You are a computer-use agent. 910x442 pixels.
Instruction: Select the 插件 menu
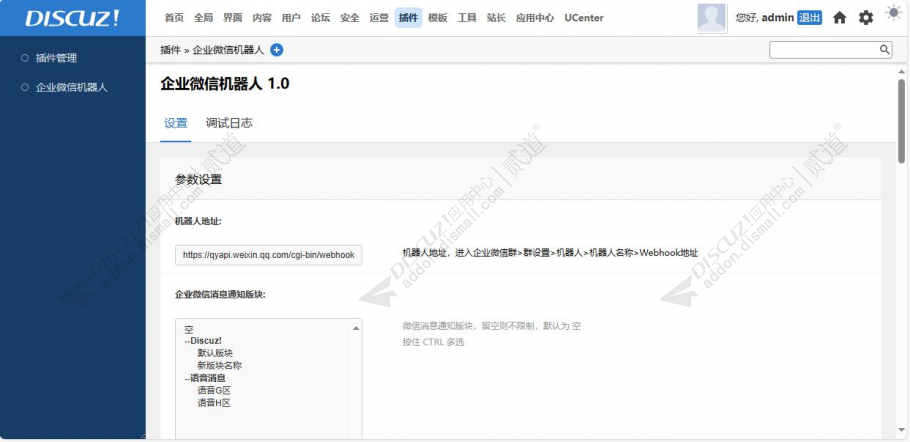[409, 18]
